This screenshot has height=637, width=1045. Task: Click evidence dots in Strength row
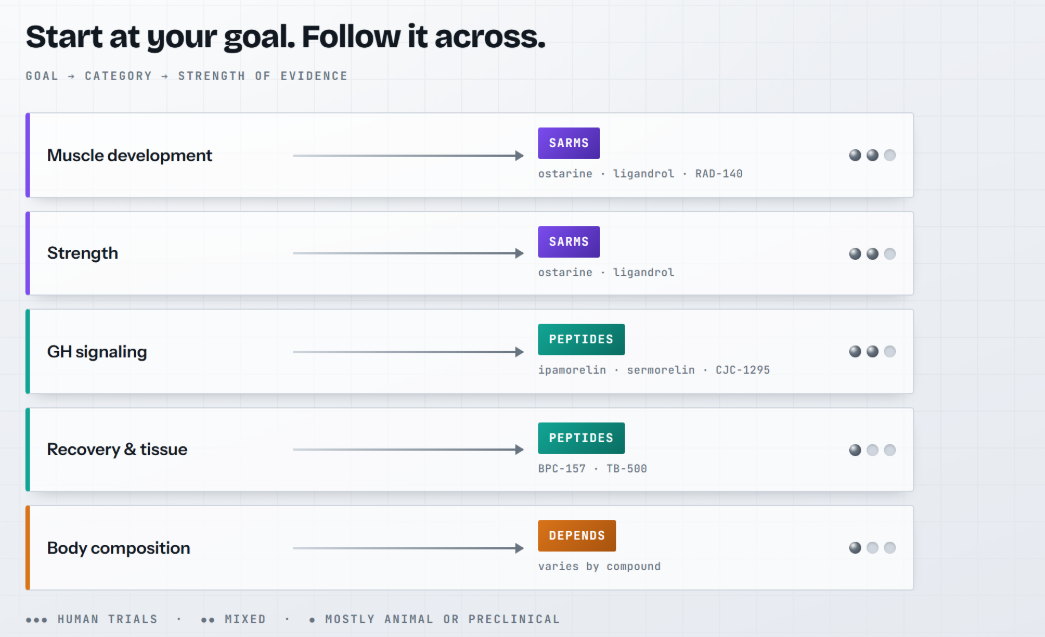(872, 254)
